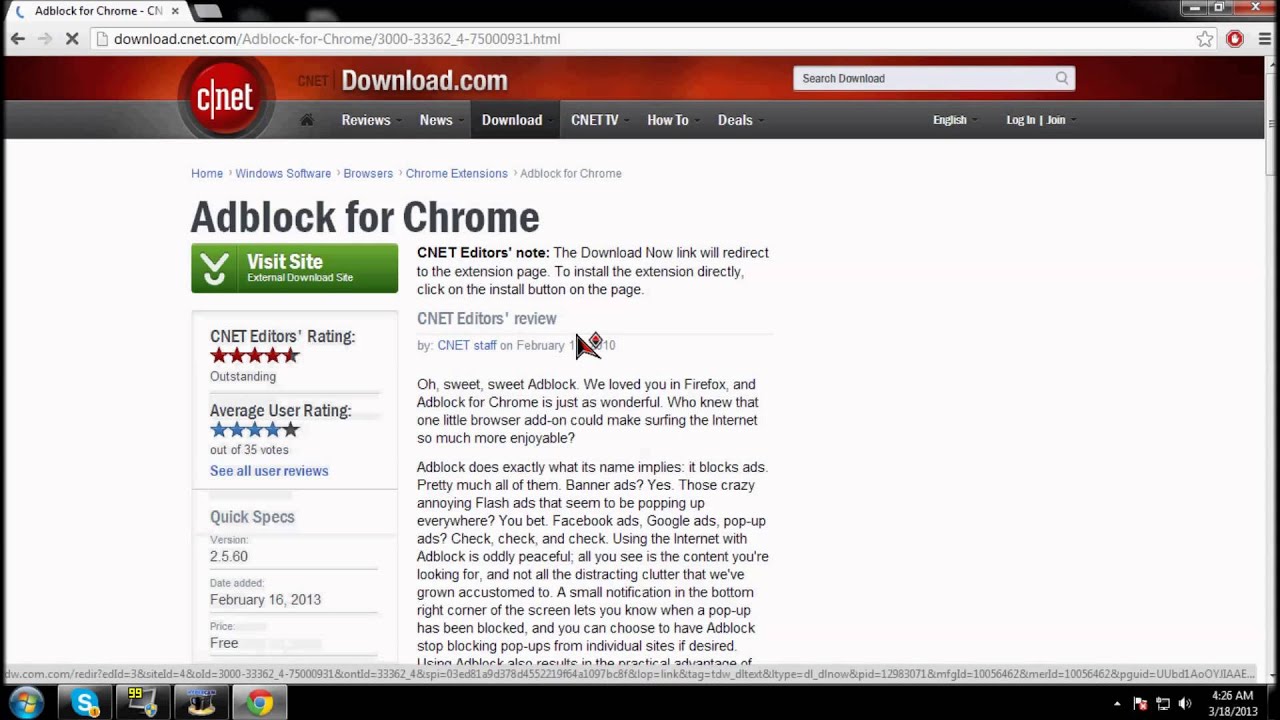Viewport: 1280px width, 720px height.
Task: Open English language selector
Action: pyautogui.click(x=954, y=120)
